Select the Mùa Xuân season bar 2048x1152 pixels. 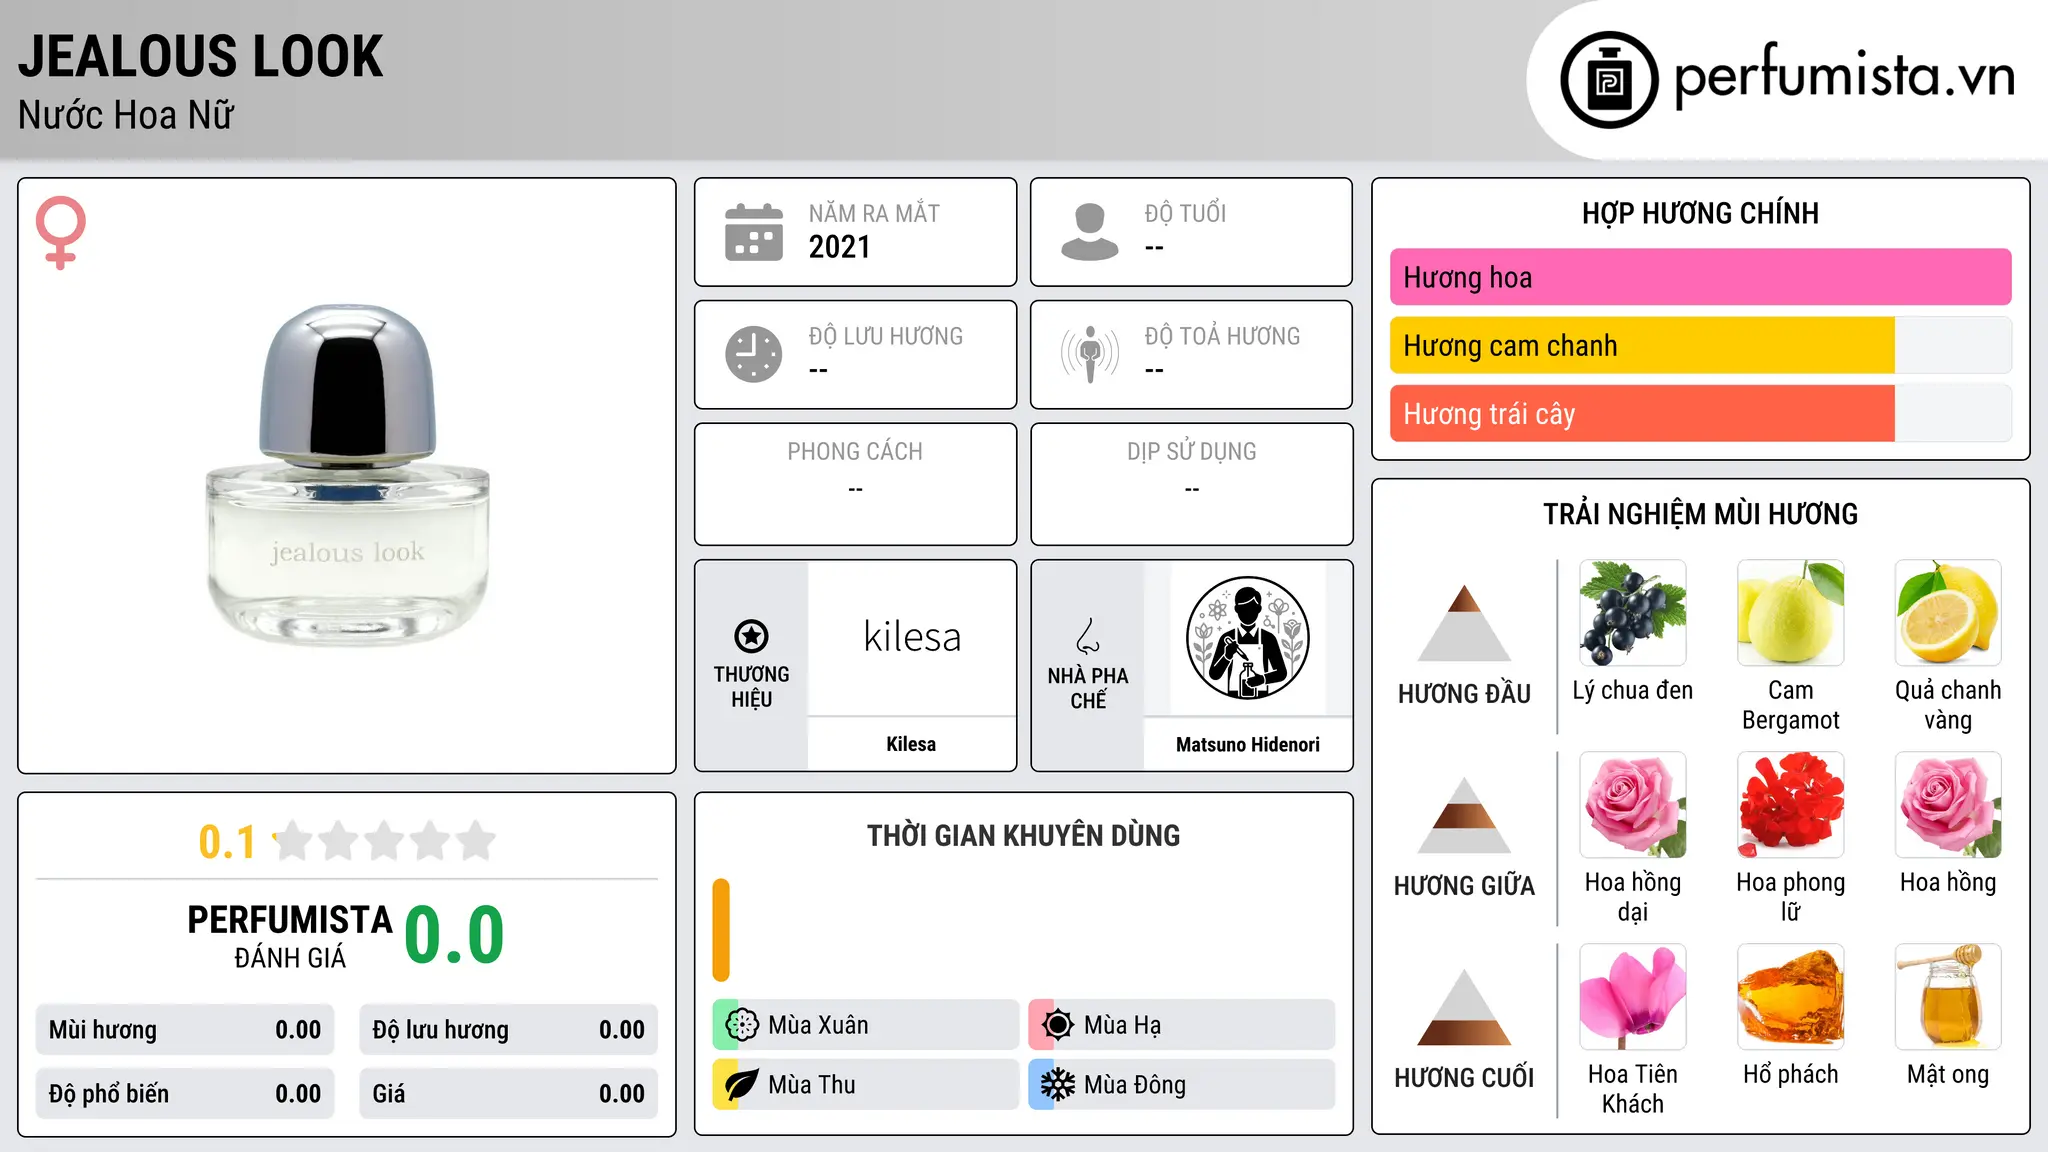pos(866,1025)
